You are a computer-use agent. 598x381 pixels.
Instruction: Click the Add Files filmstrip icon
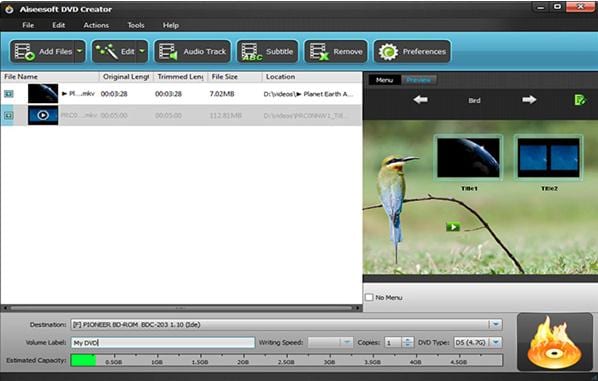click(x=24, y=51)
